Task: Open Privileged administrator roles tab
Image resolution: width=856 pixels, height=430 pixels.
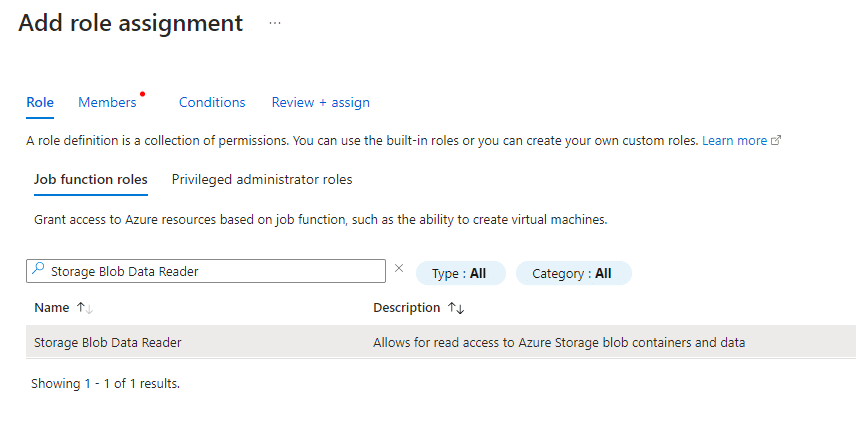Action: [262, 180]
